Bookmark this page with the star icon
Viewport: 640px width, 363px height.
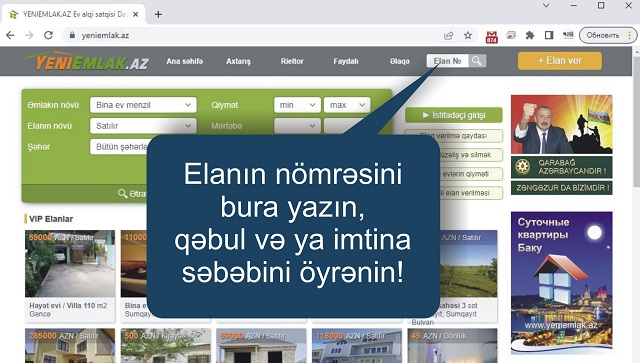pos(468,36)
